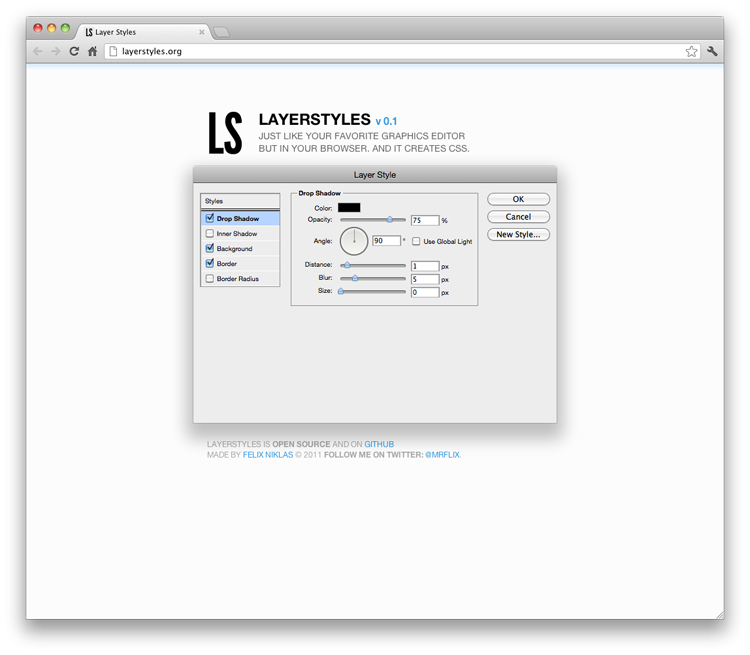Click the browser forward arrow

[56, 51]
